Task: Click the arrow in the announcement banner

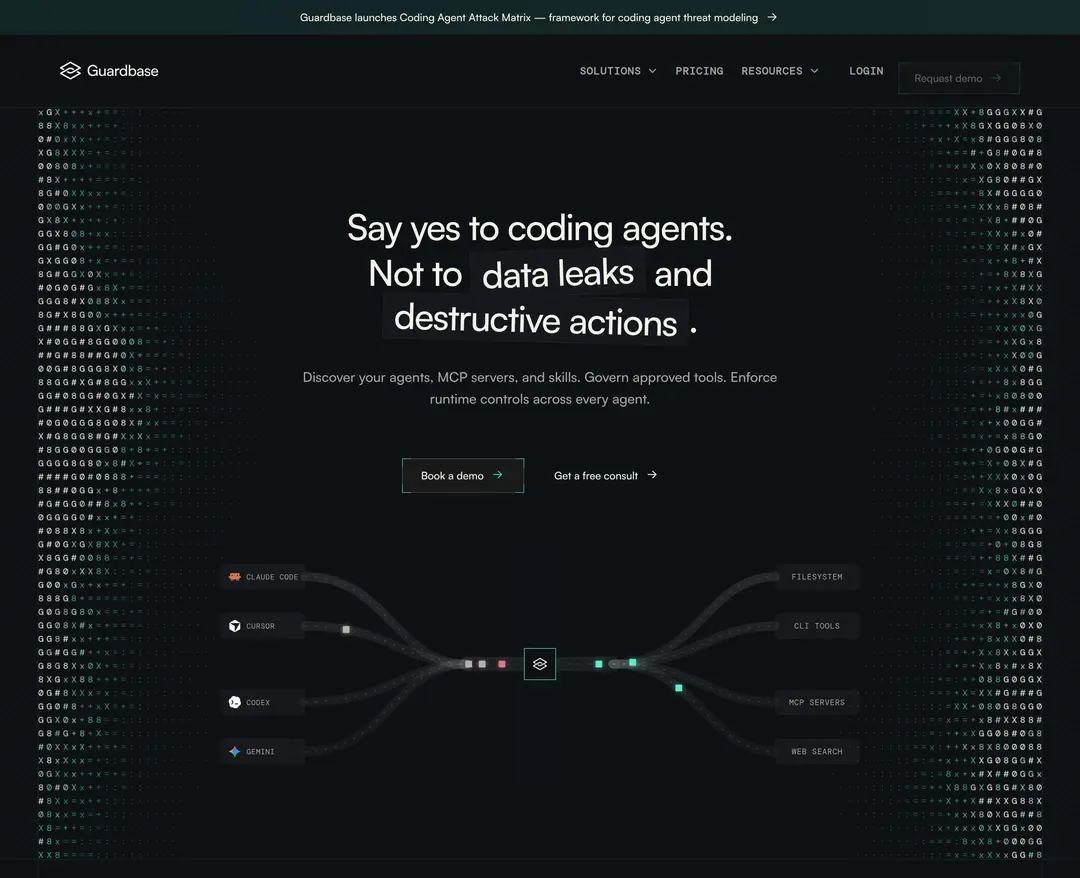Action: click(772, 17)
